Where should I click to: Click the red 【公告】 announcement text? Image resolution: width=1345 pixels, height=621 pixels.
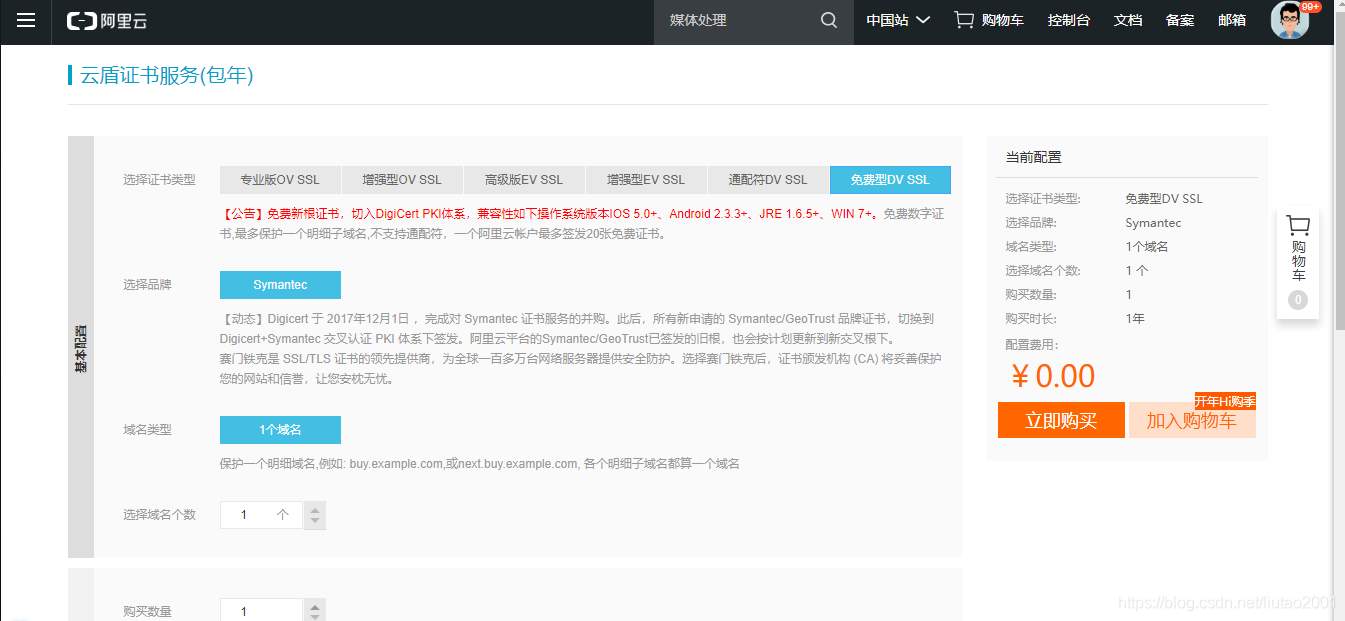click(549, 214)
